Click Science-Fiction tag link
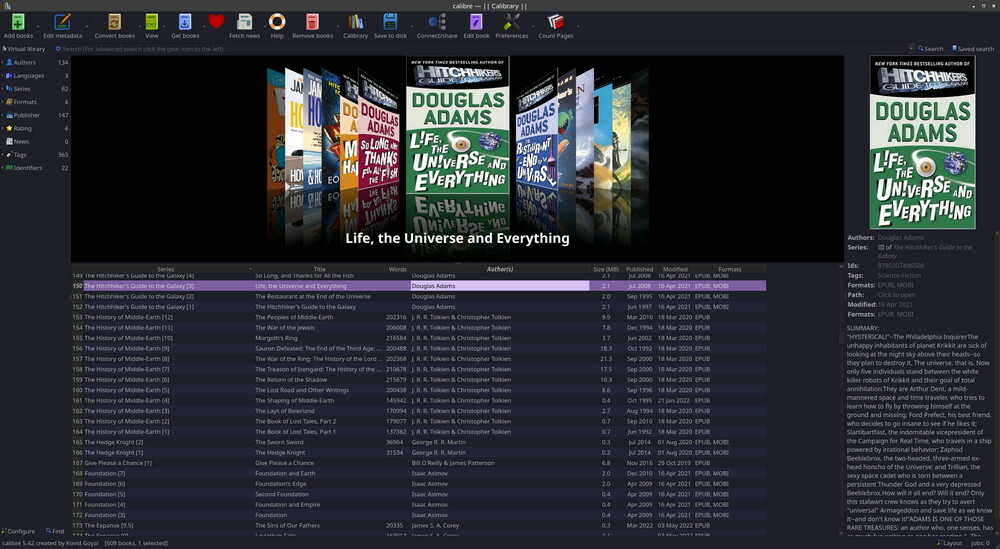 point(899,275)
